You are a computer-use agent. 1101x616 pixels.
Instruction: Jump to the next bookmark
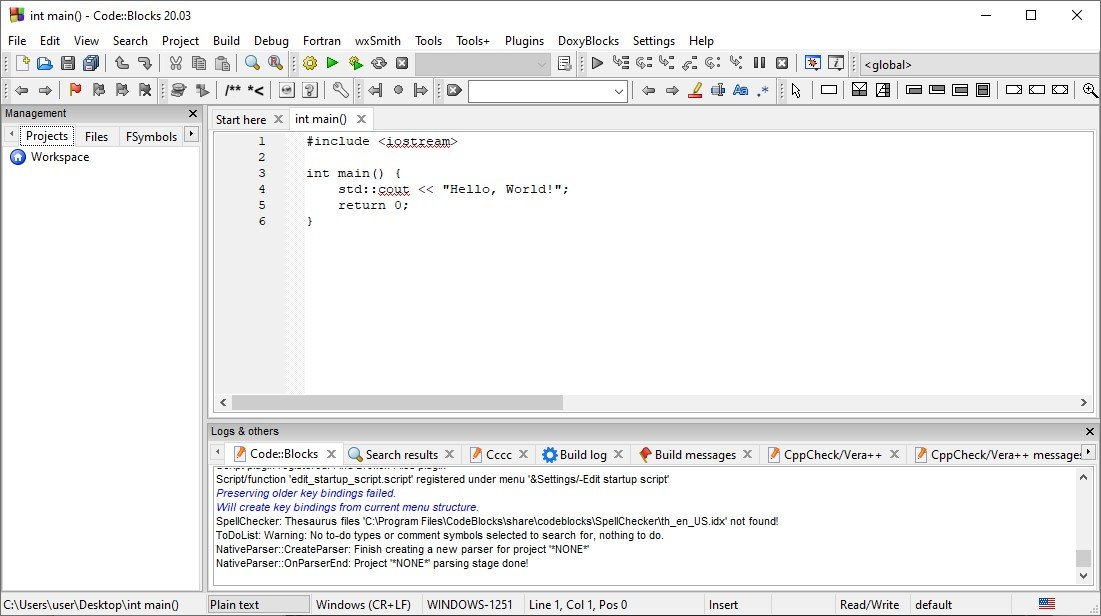(x=121, y=90)
